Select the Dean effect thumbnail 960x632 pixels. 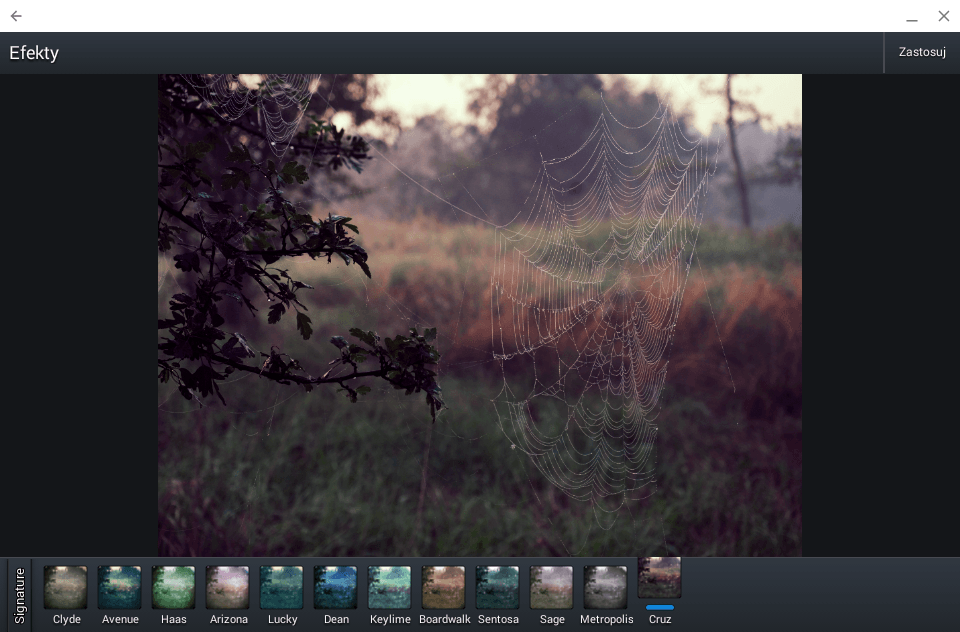(x=336, y=587)
